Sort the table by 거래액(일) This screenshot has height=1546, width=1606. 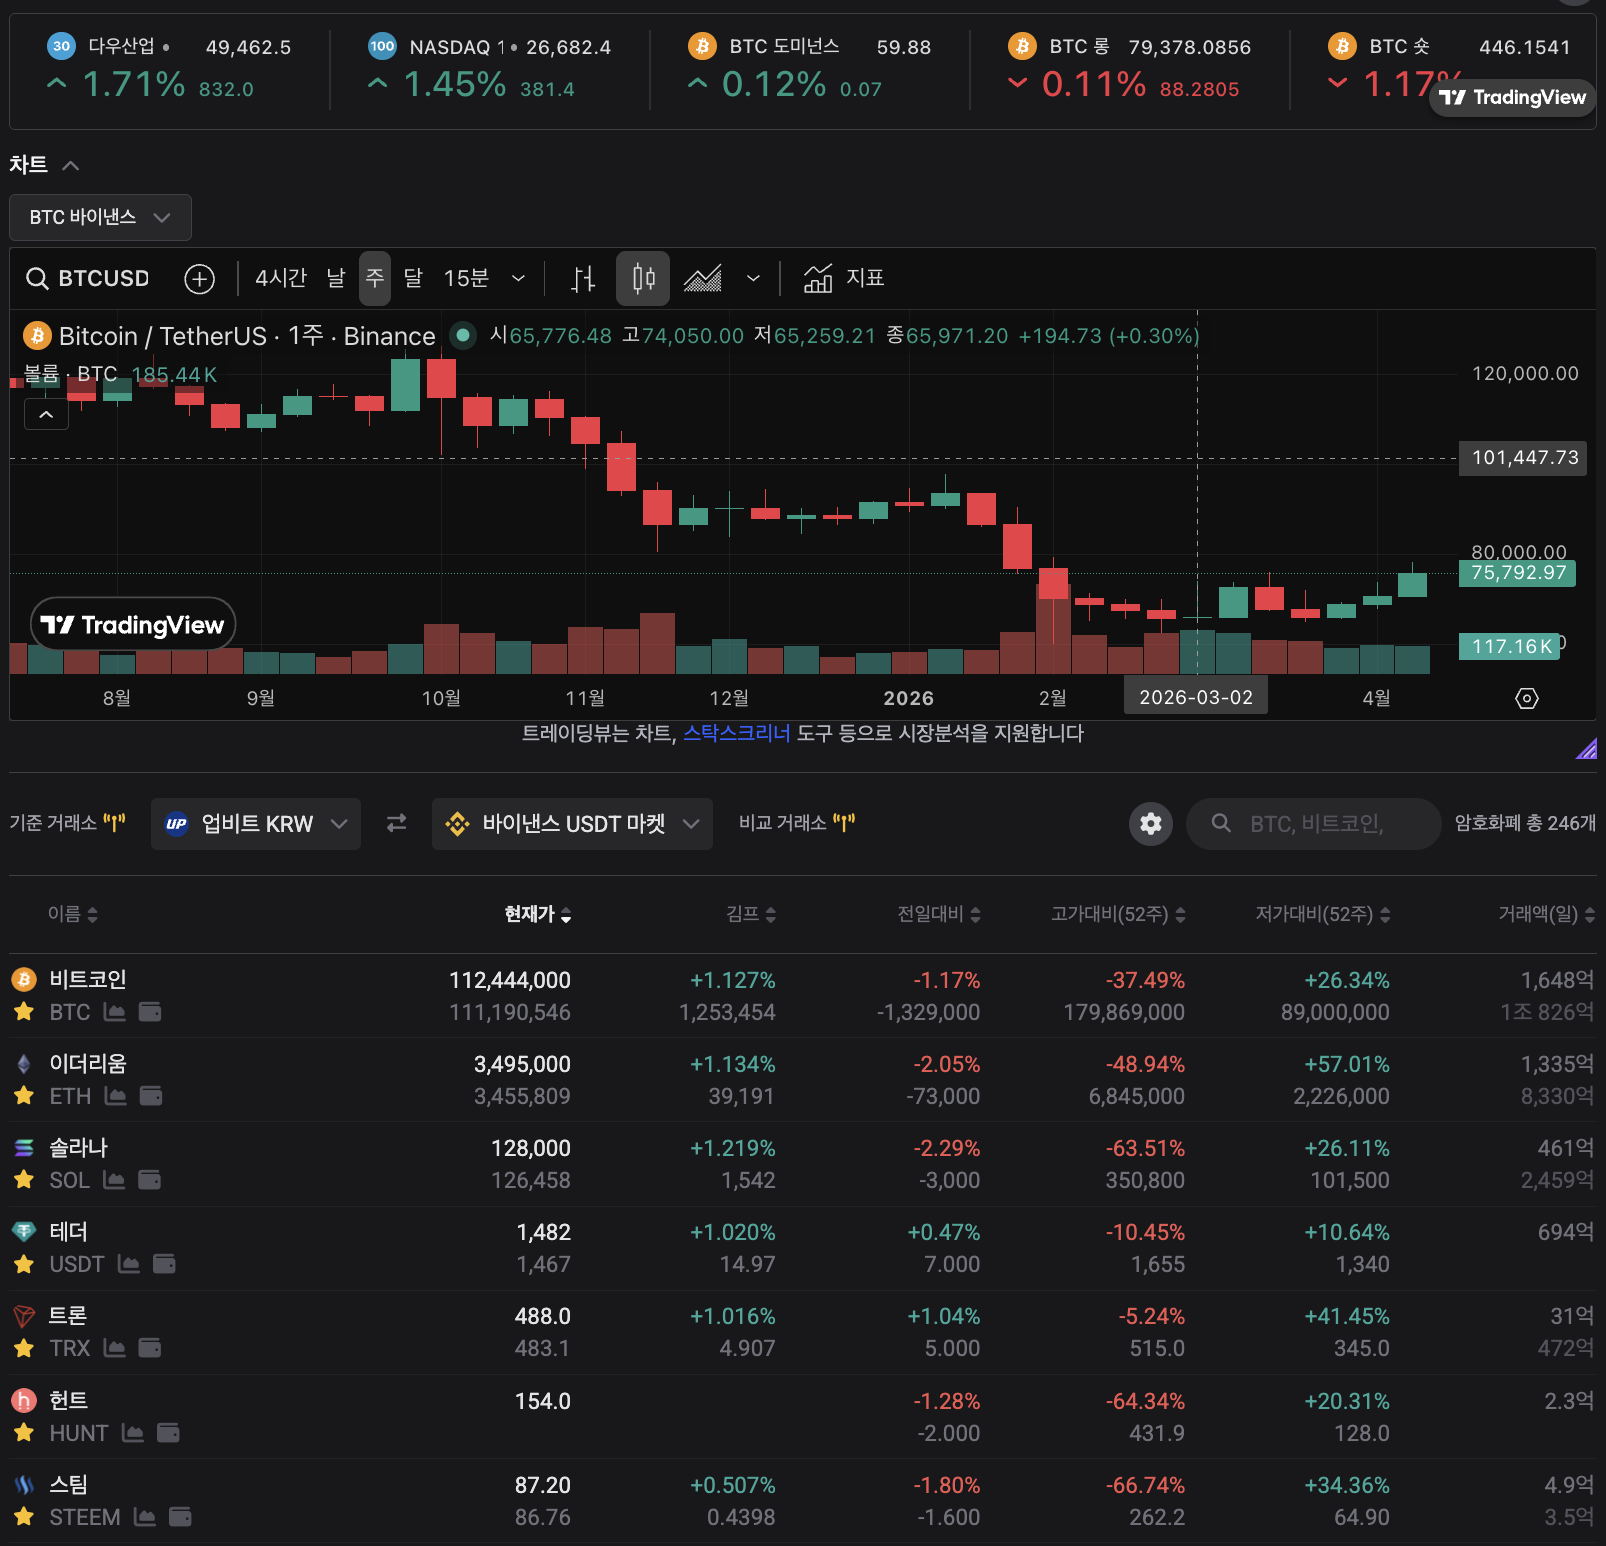point(1546,914)
